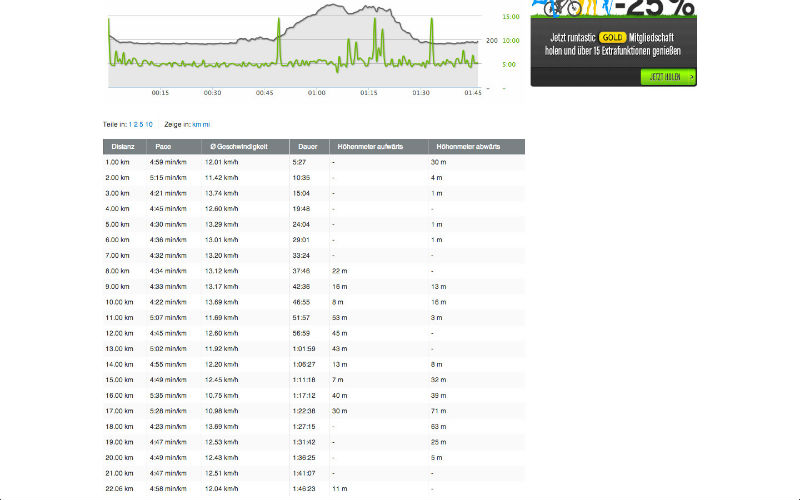800x500 pixels.
Task: Click the '12.20 km/h' speed cell
Action: pyautogui.click(x=221, y=364)
